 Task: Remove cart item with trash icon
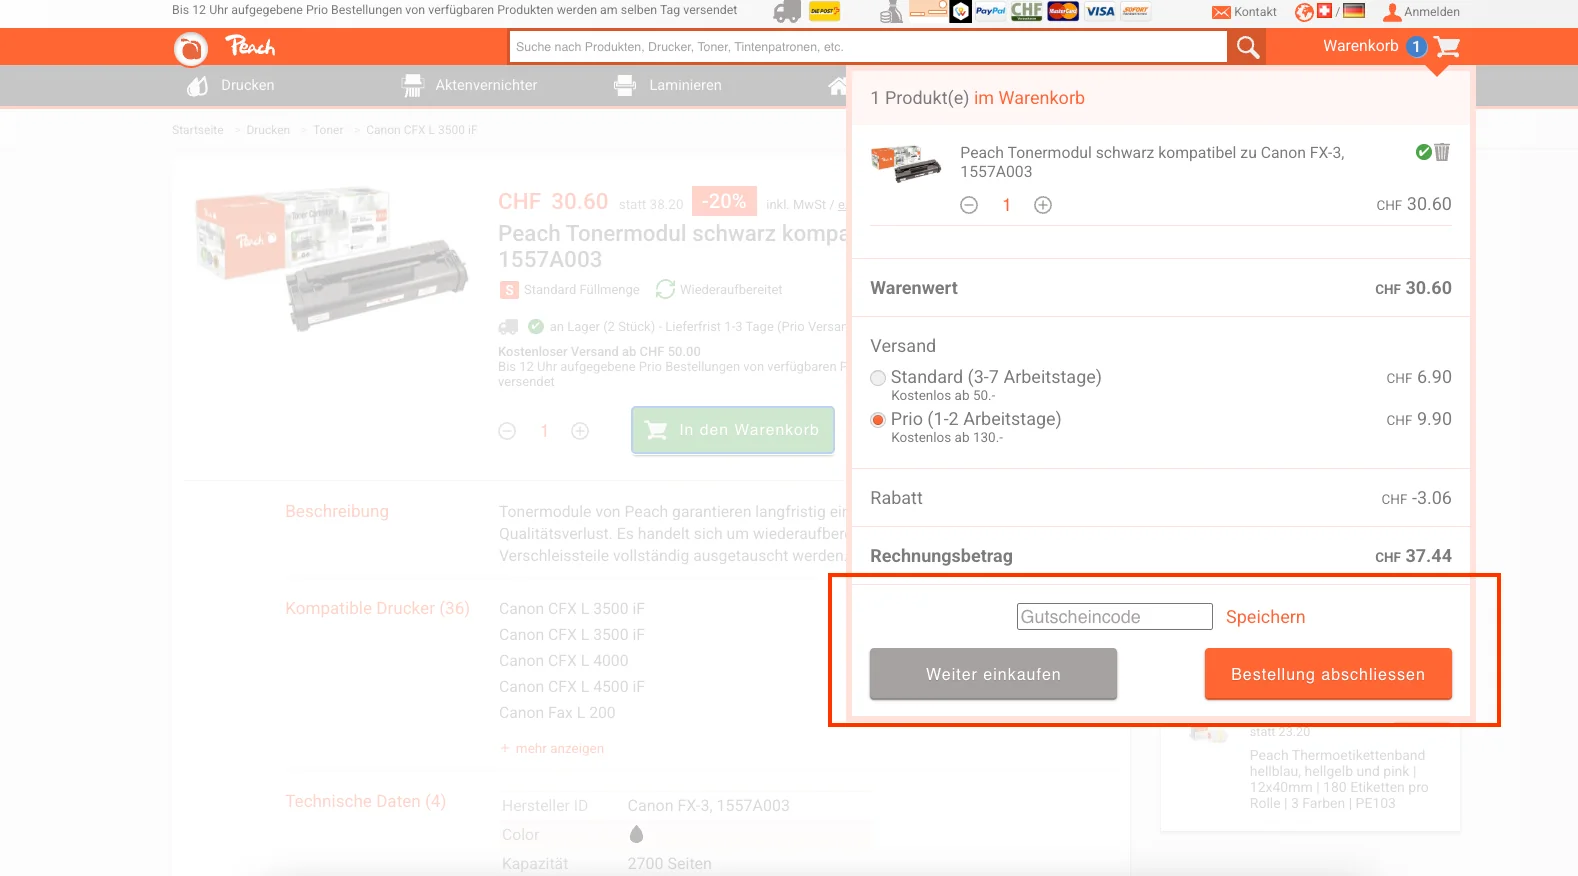1442,152
